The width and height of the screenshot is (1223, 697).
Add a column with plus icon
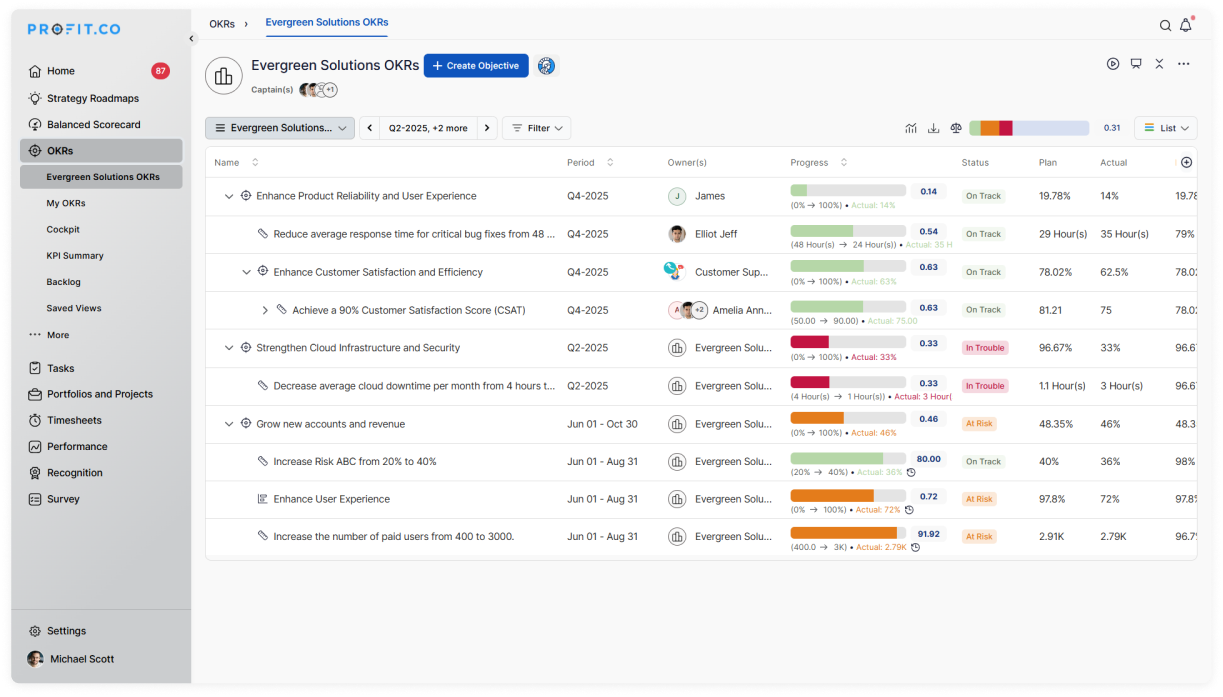(x=1187, y=162)
